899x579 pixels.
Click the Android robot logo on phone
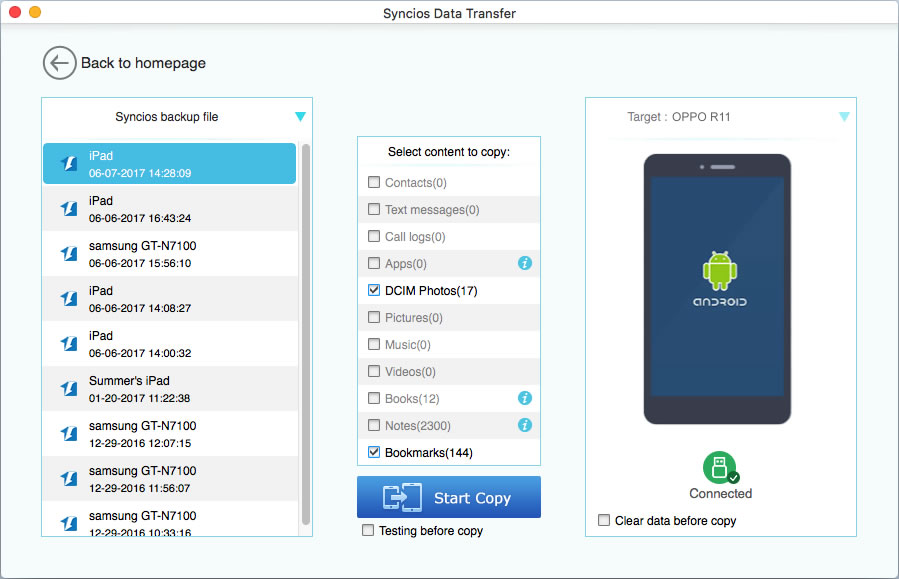720,271
